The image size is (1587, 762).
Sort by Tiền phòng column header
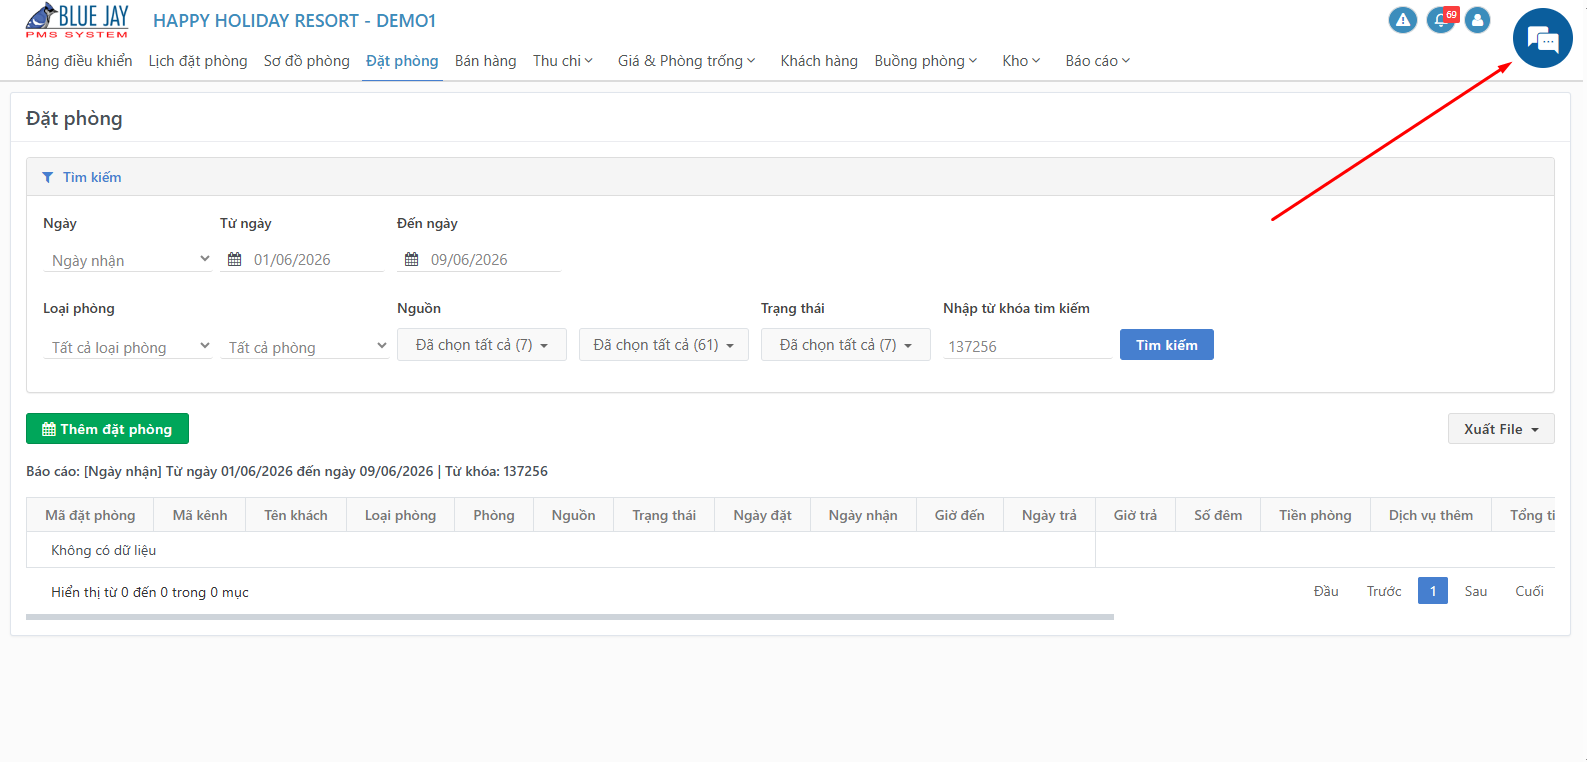[1315, 515]
